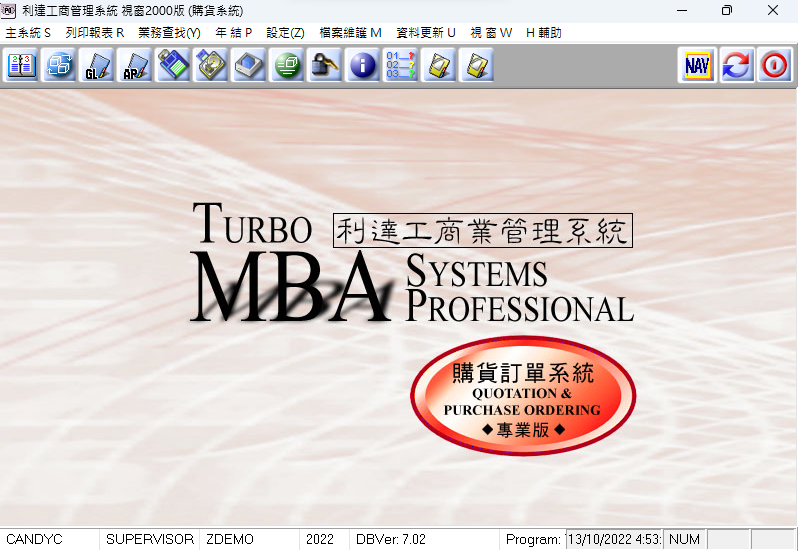
Task: Click the Program: label in the status bar
Action: click(533, 539)
